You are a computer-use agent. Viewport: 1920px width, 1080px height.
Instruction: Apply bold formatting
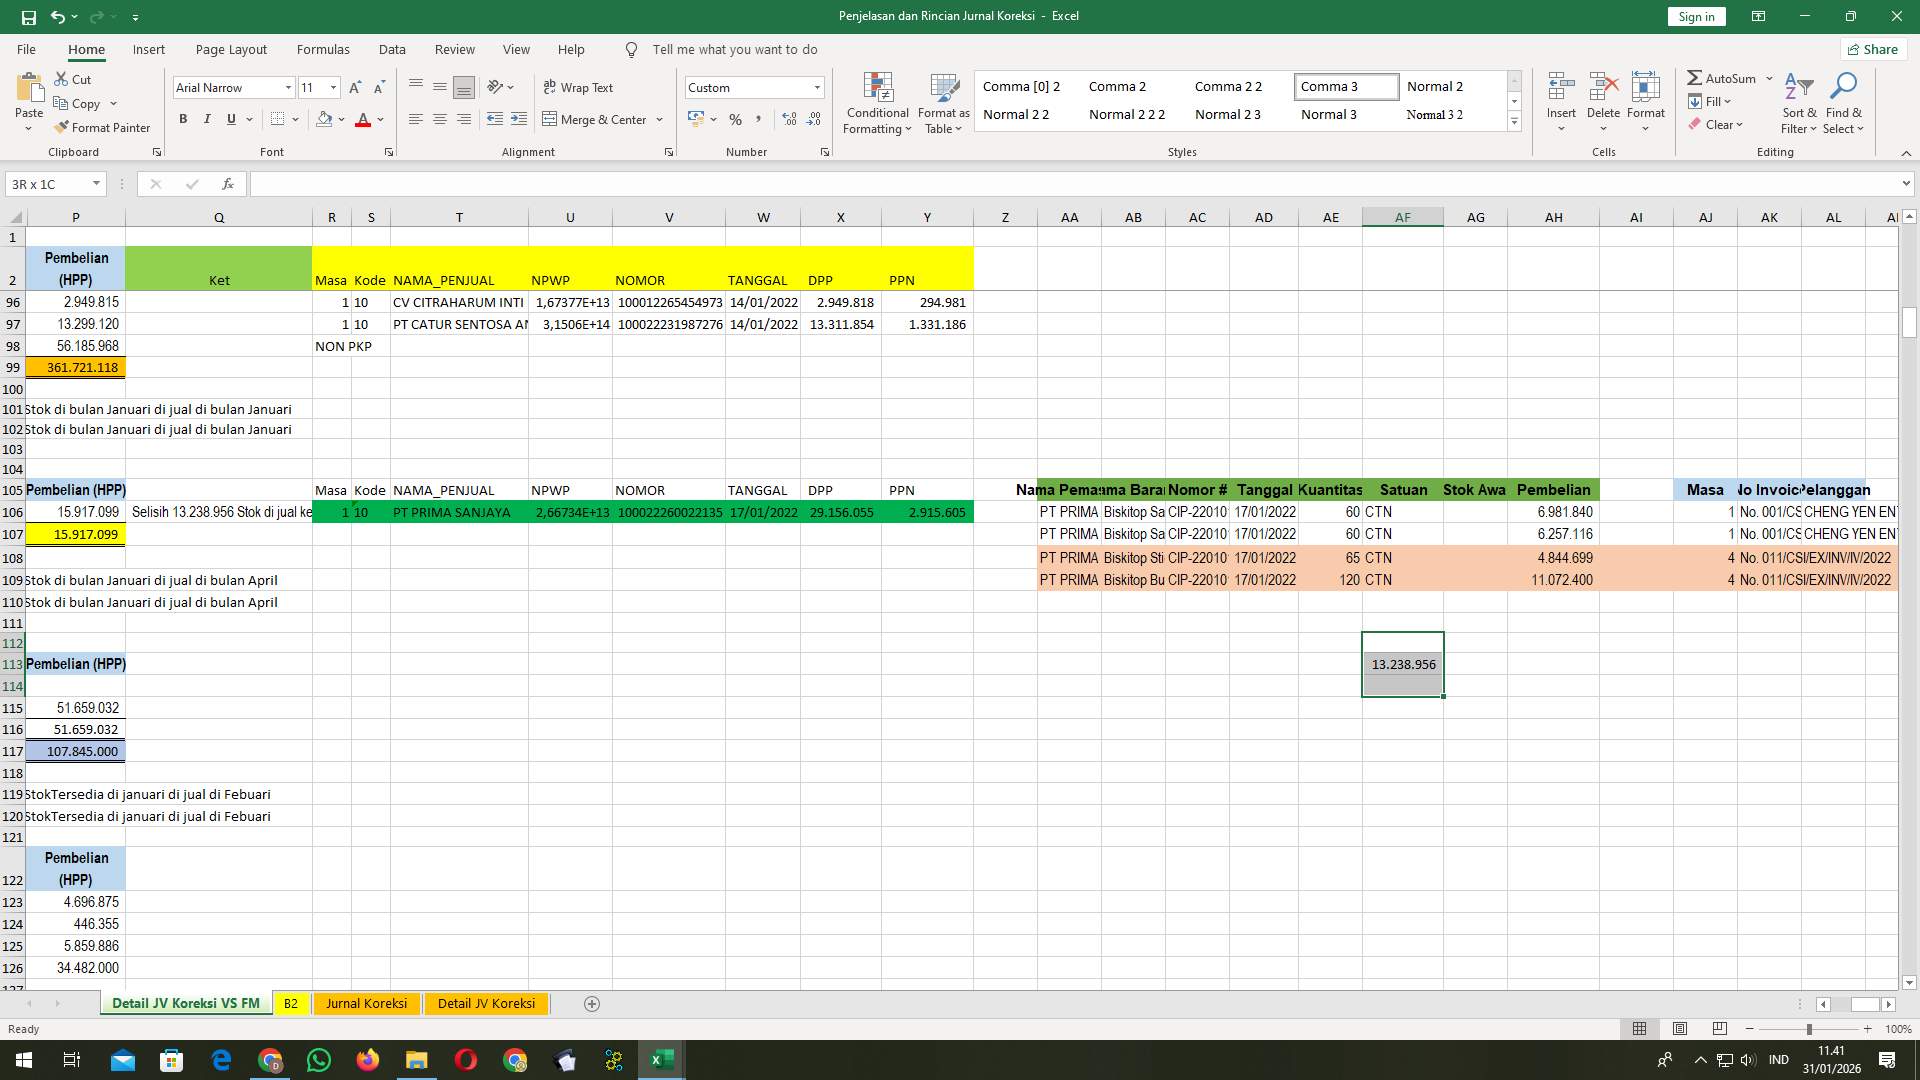(x=183, y=119)
